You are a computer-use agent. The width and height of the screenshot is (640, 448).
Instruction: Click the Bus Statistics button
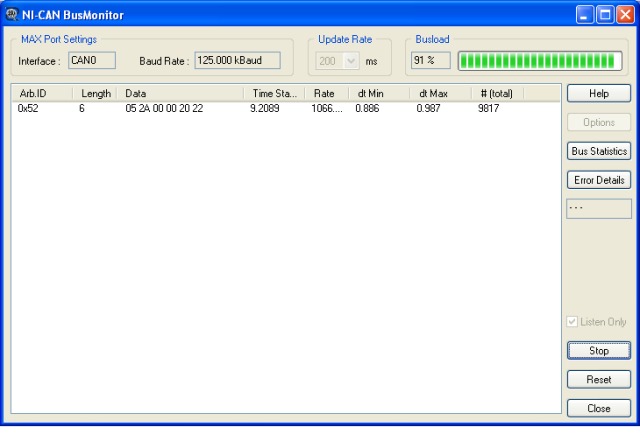pyautogui.click(x=598, y=151)
